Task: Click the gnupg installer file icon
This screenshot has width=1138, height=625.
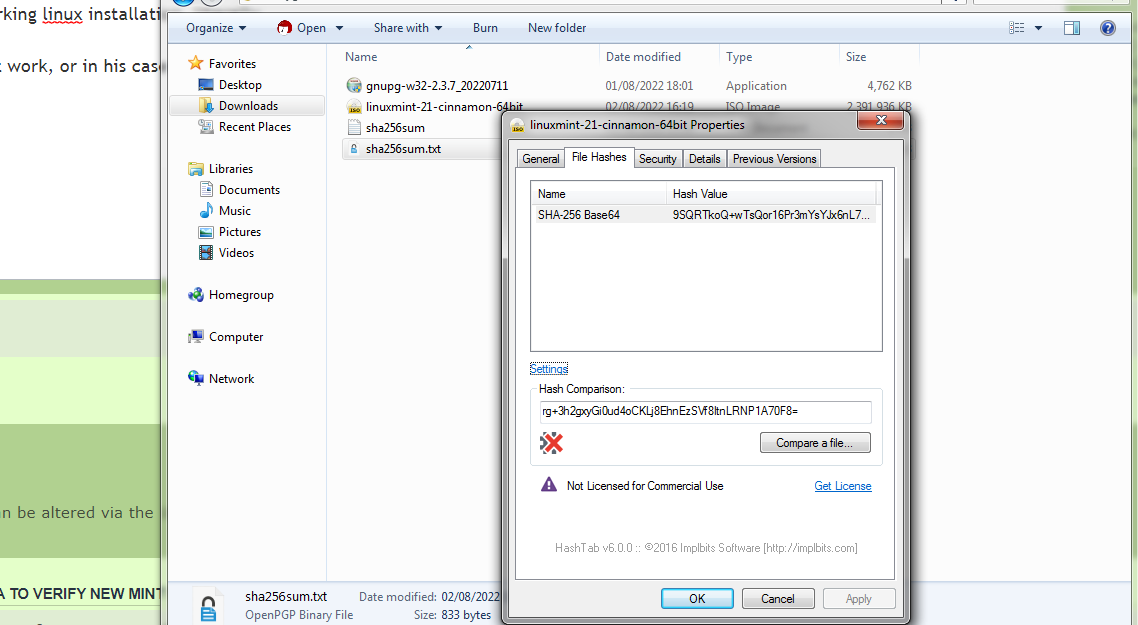Action: click(353, 86)
